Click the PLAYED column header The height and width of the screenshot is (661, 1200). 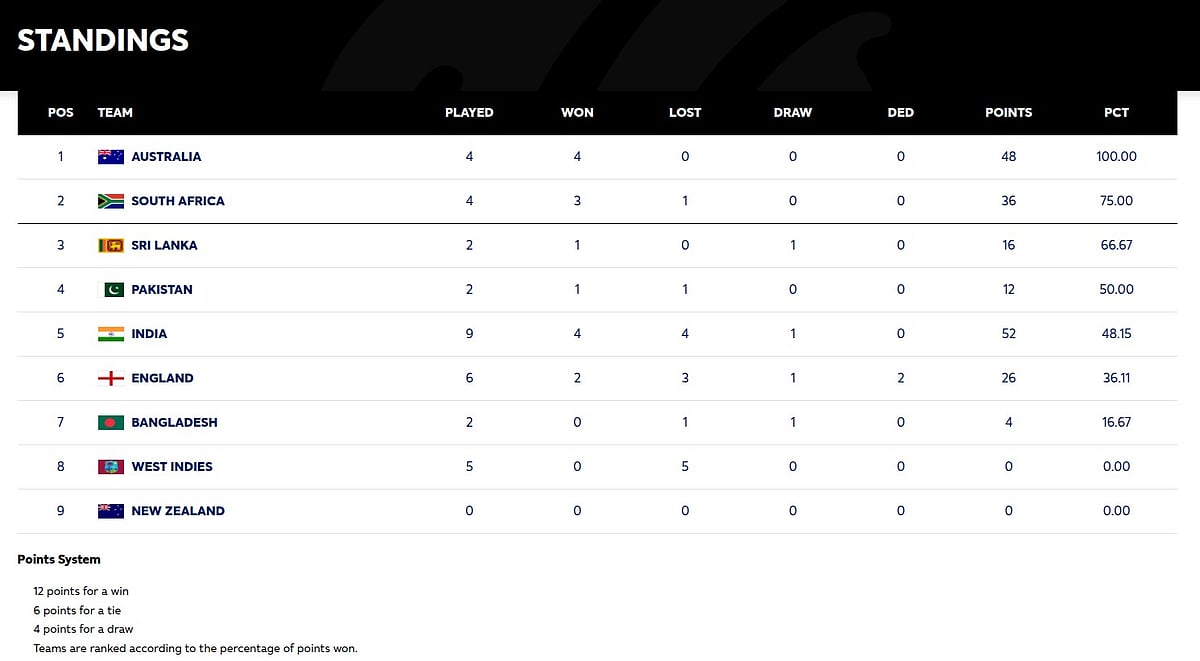[469, 113]
